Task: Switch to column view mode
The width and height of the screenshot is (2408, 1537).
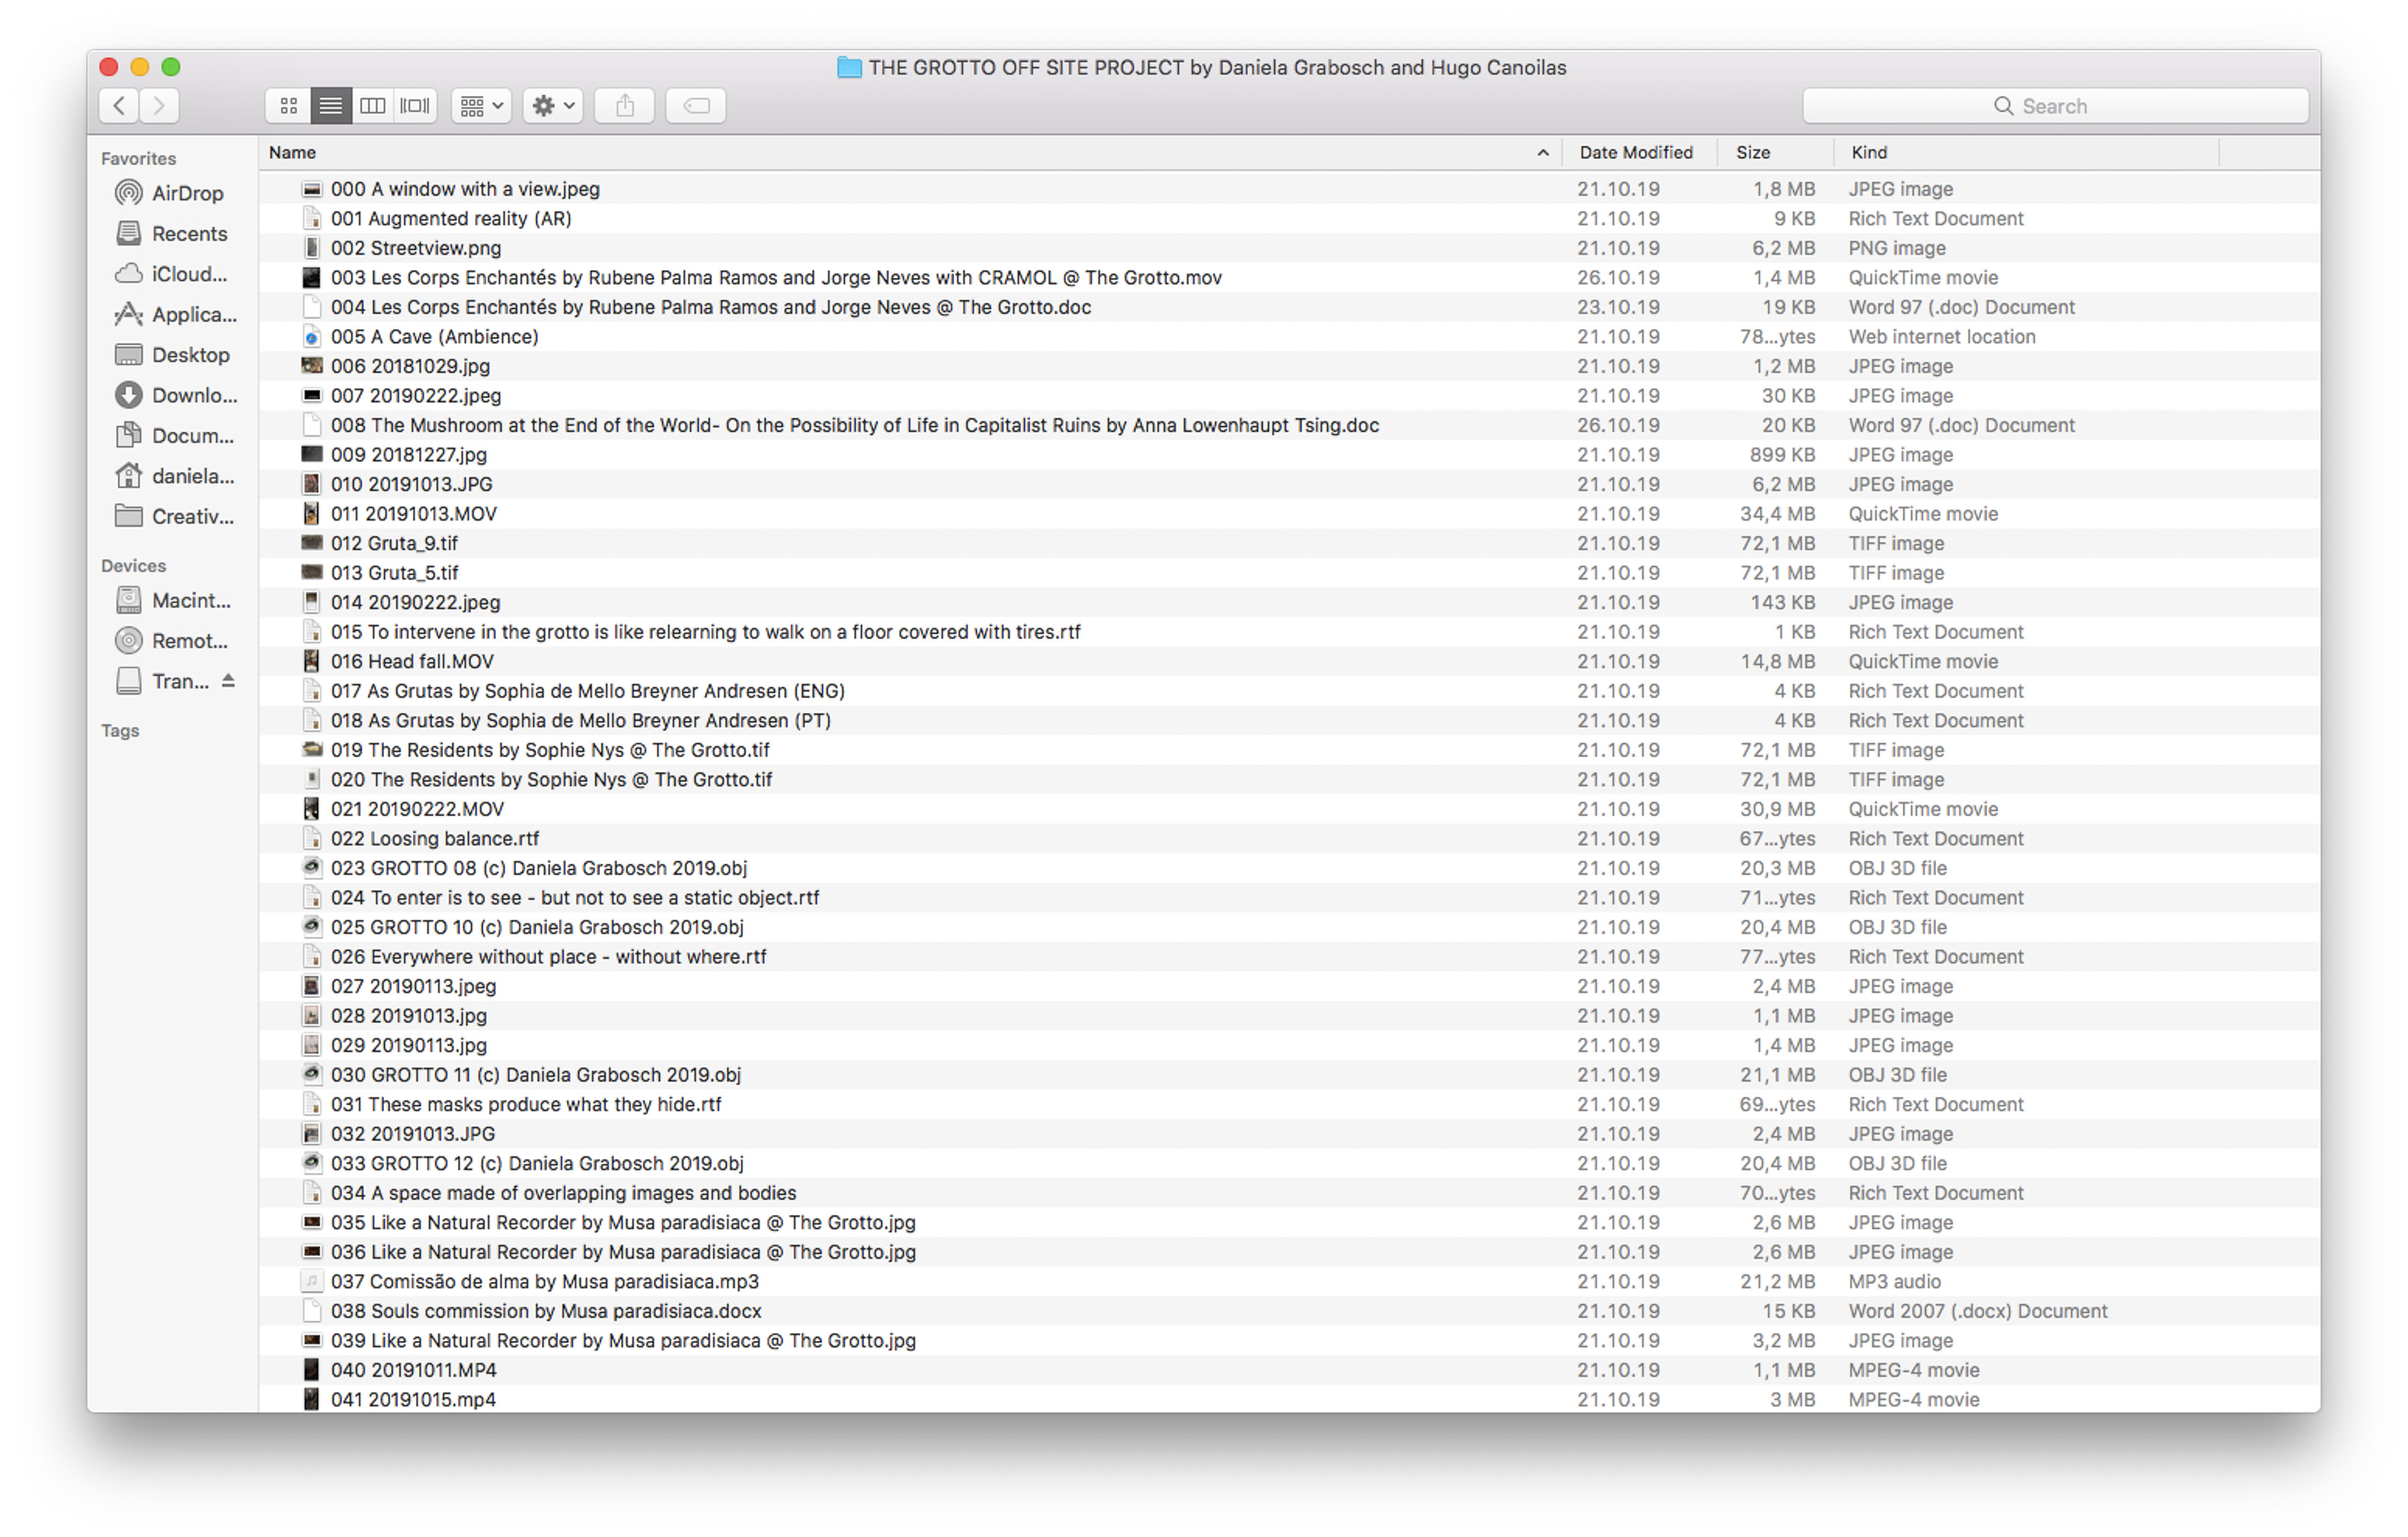Action: point(372,105)
